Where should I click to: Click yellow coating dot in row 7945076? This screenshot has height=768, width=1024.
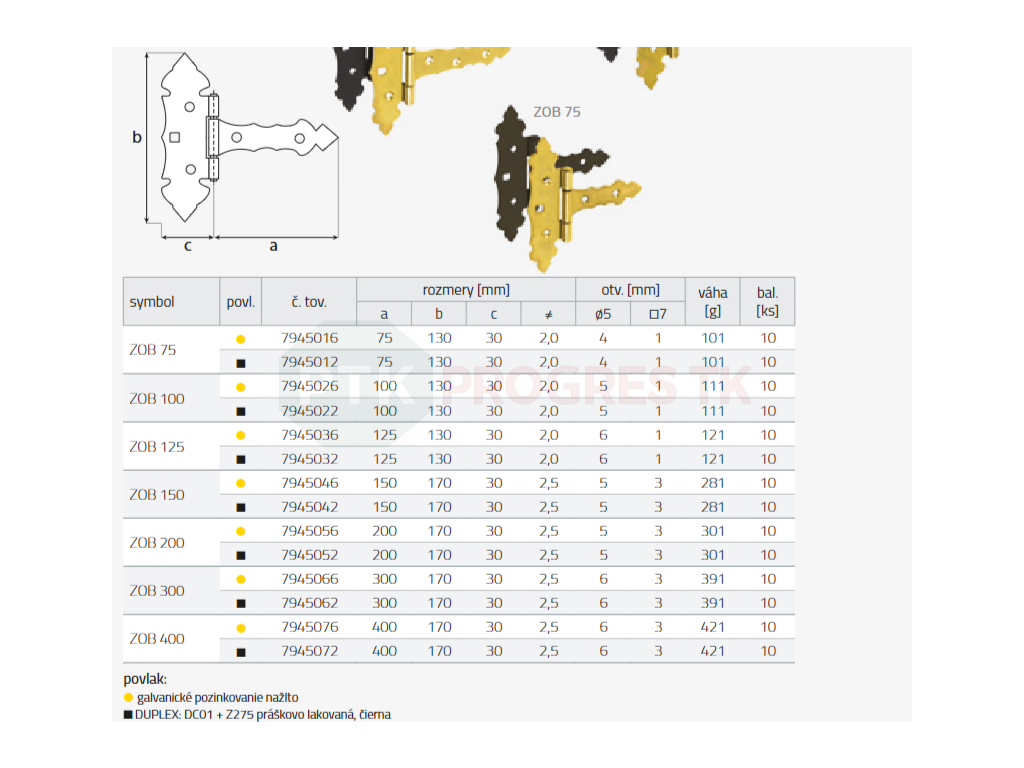pyautogui.click(x=240, y=628)
